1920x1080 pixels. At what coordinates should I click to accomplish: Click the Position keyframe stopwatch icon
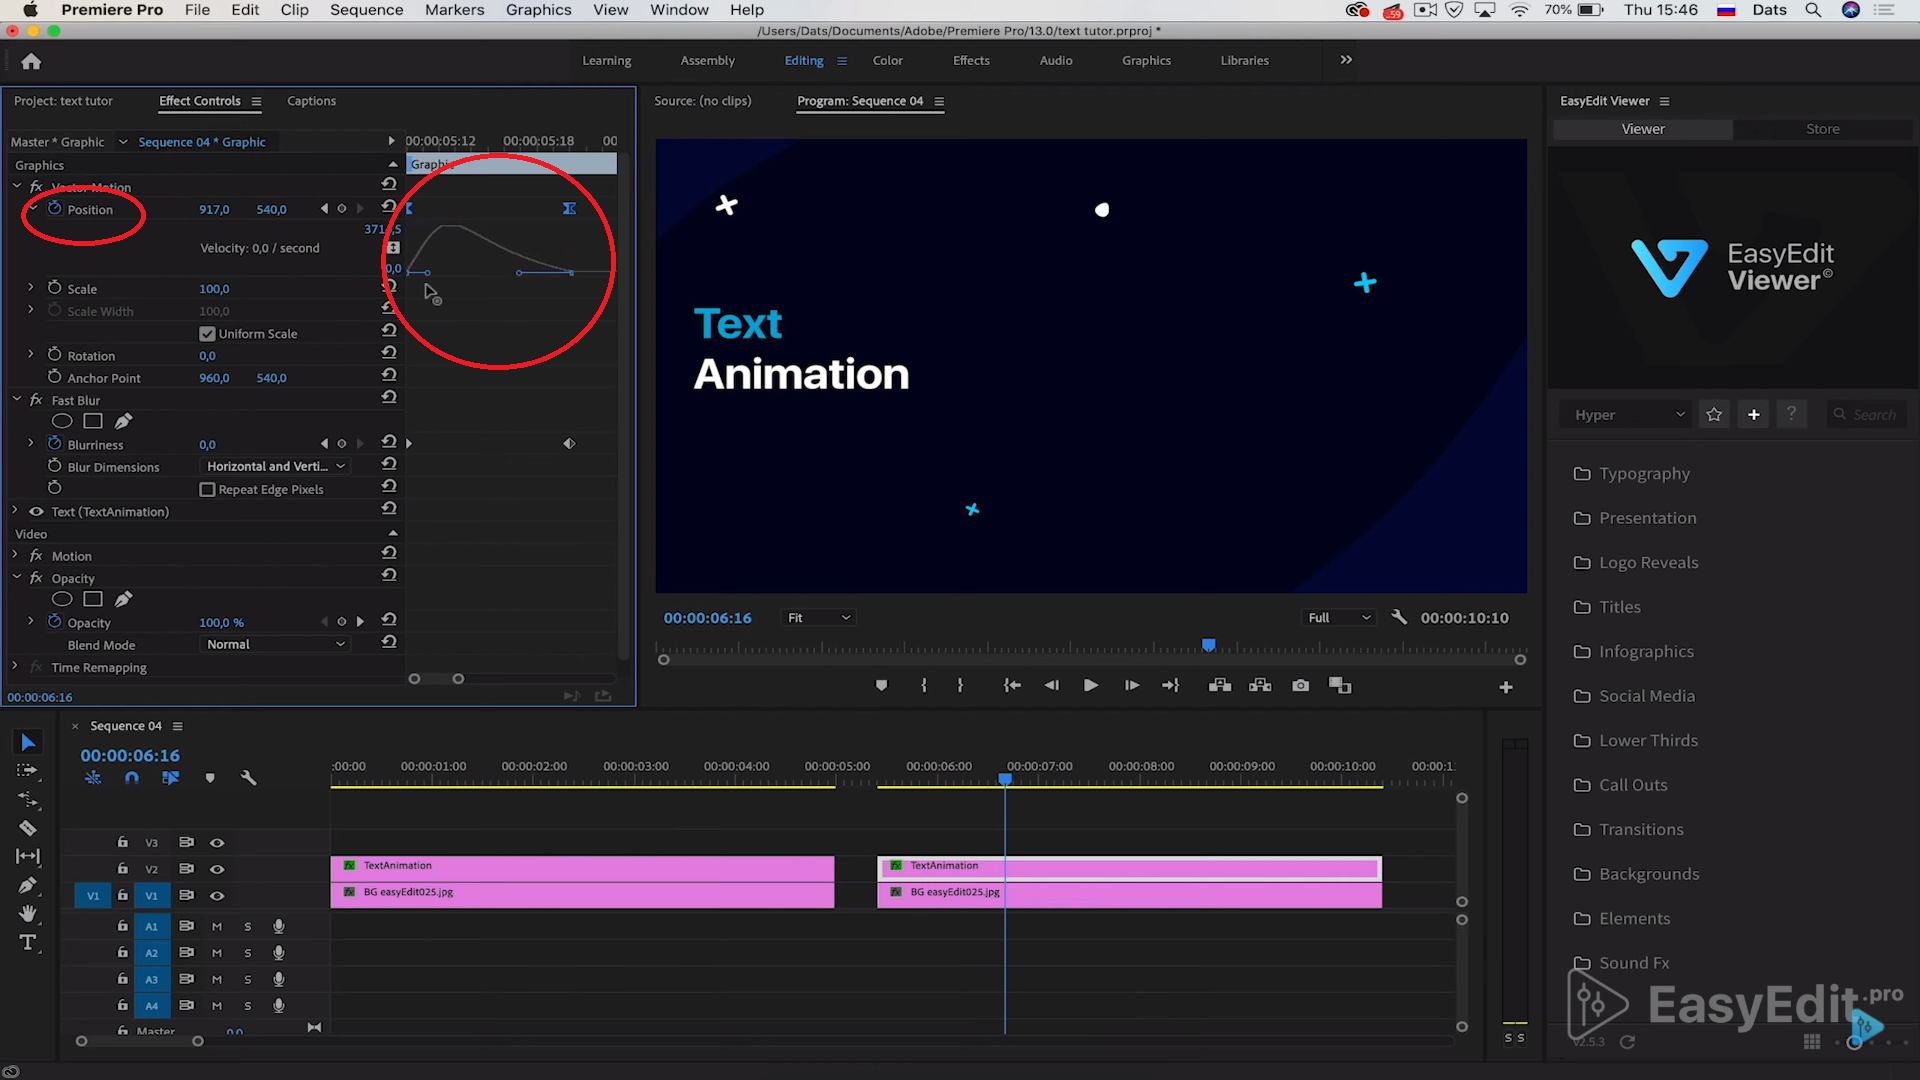tap(53, 210)
